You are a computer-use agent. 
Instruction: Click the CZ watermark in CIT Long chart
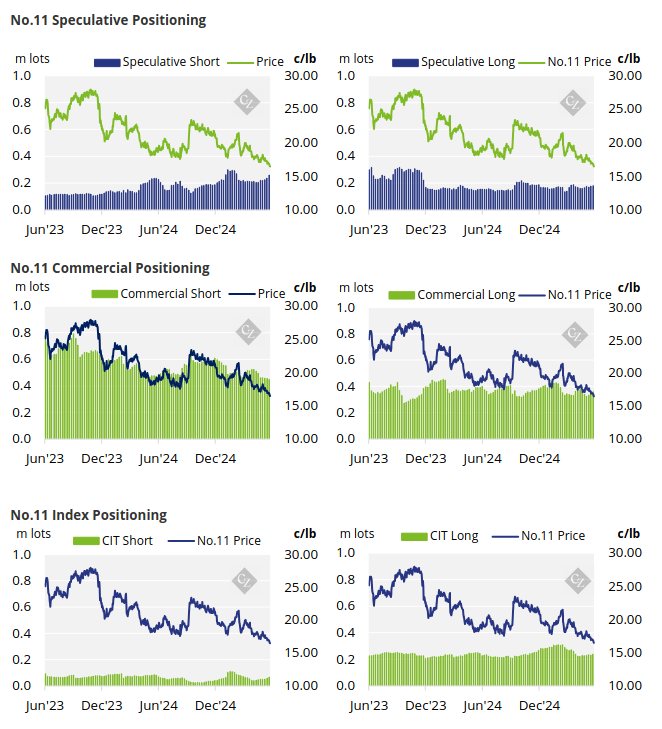point(577,580)
